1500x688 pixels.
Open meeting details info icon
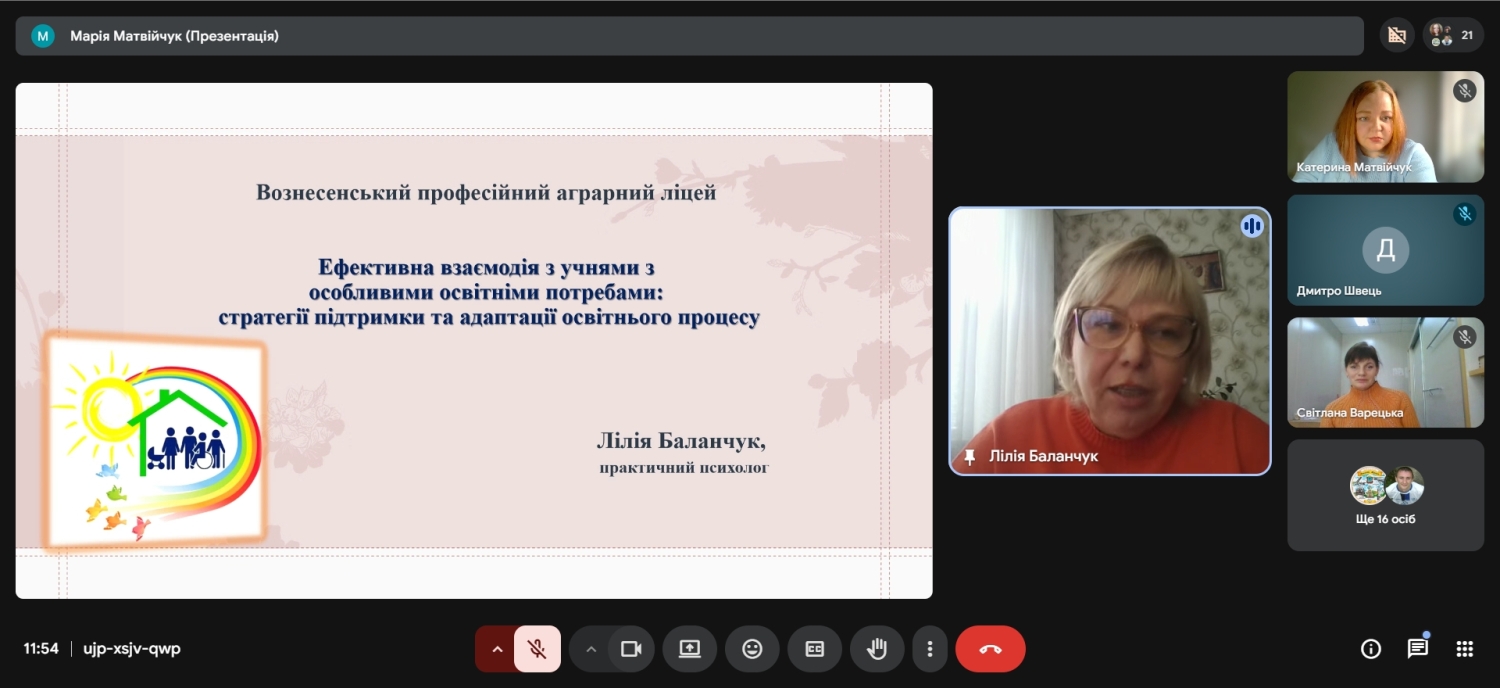1371,649
